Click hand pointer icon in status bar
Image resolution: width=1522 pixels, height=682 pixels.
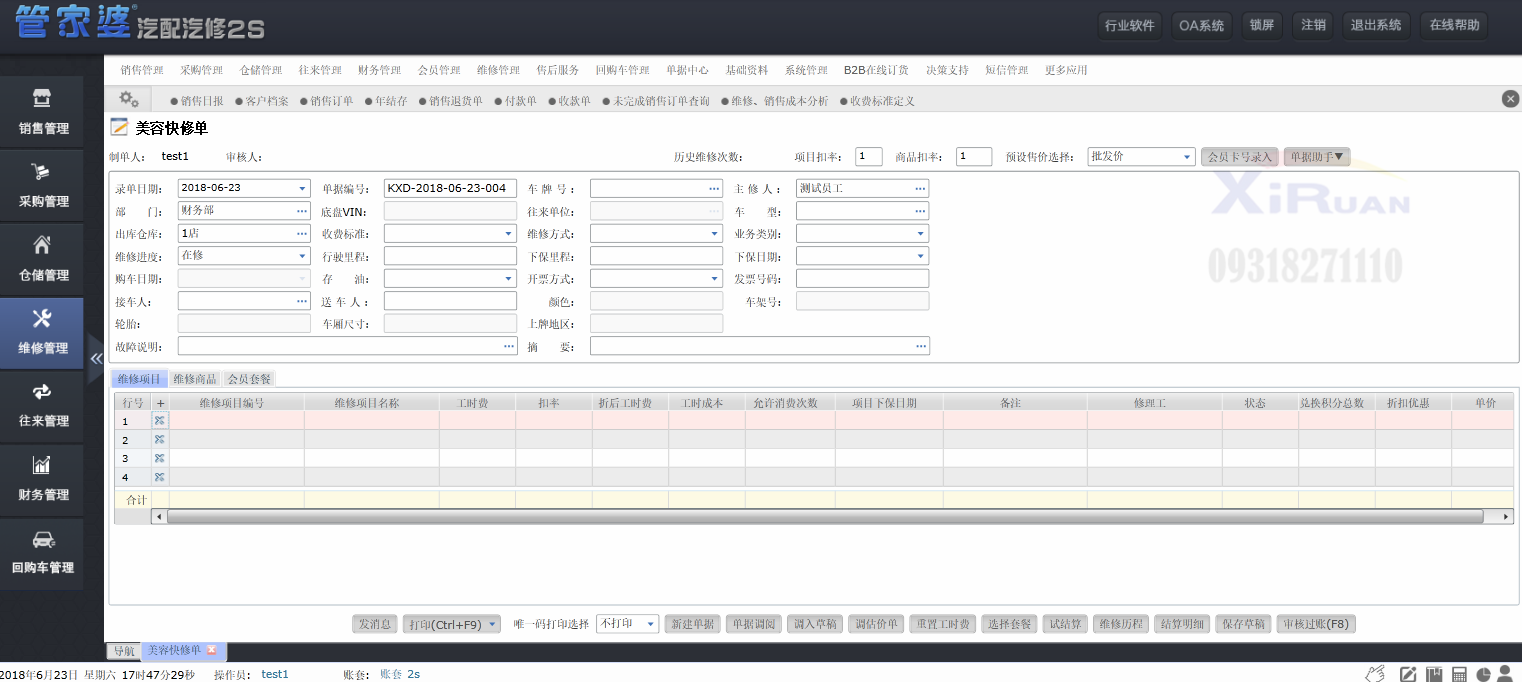pos(1376,674)
